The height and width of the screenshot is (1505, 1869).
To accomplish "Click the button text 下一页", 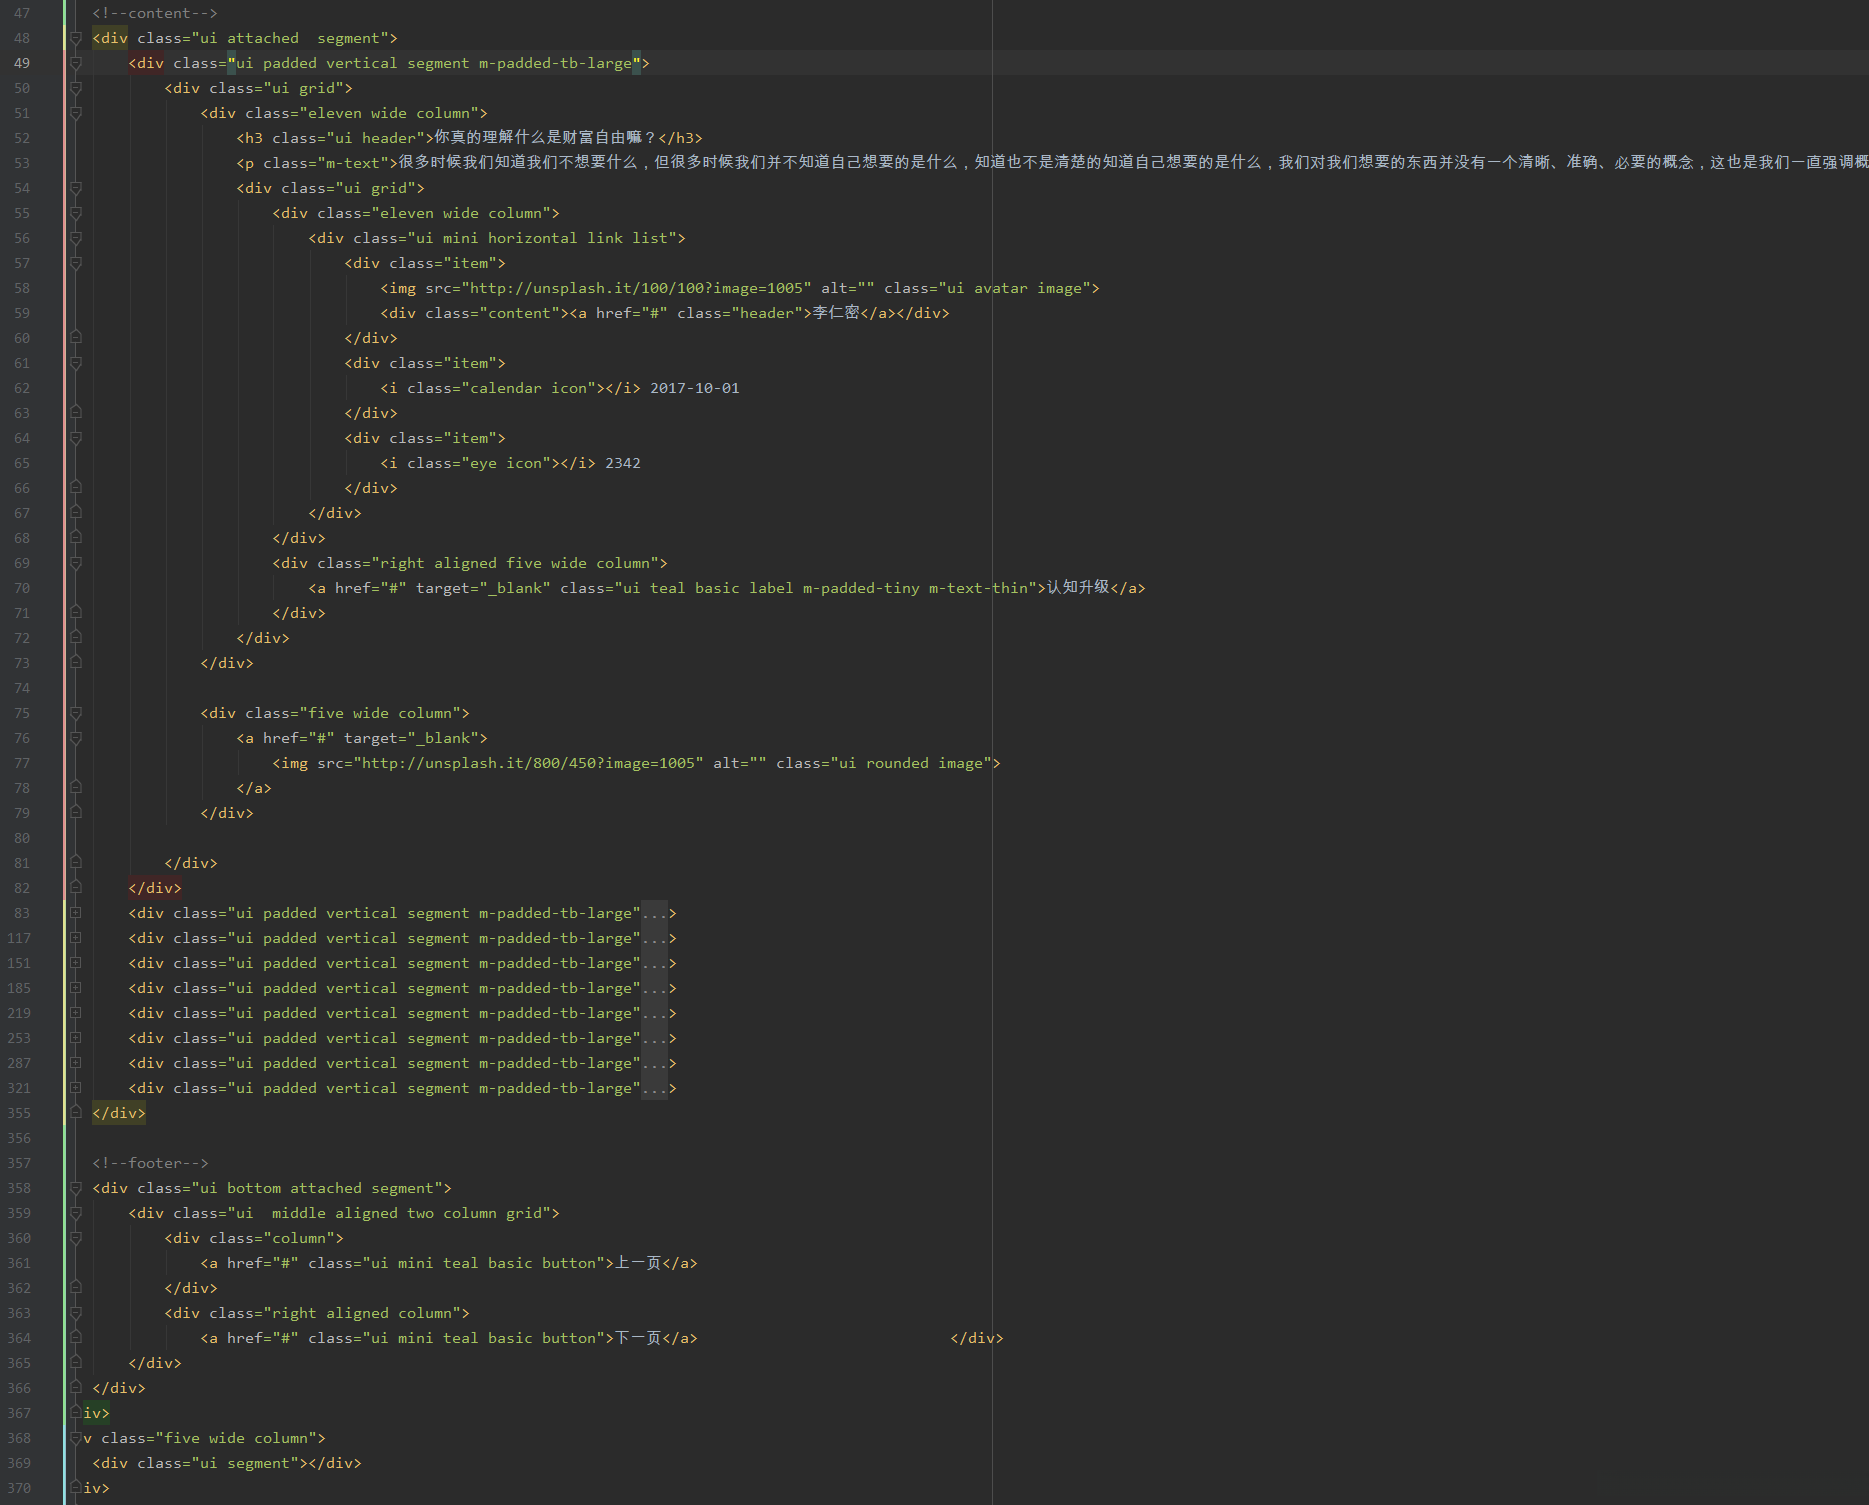I will pyautogui.click(x=638, y=1338).
